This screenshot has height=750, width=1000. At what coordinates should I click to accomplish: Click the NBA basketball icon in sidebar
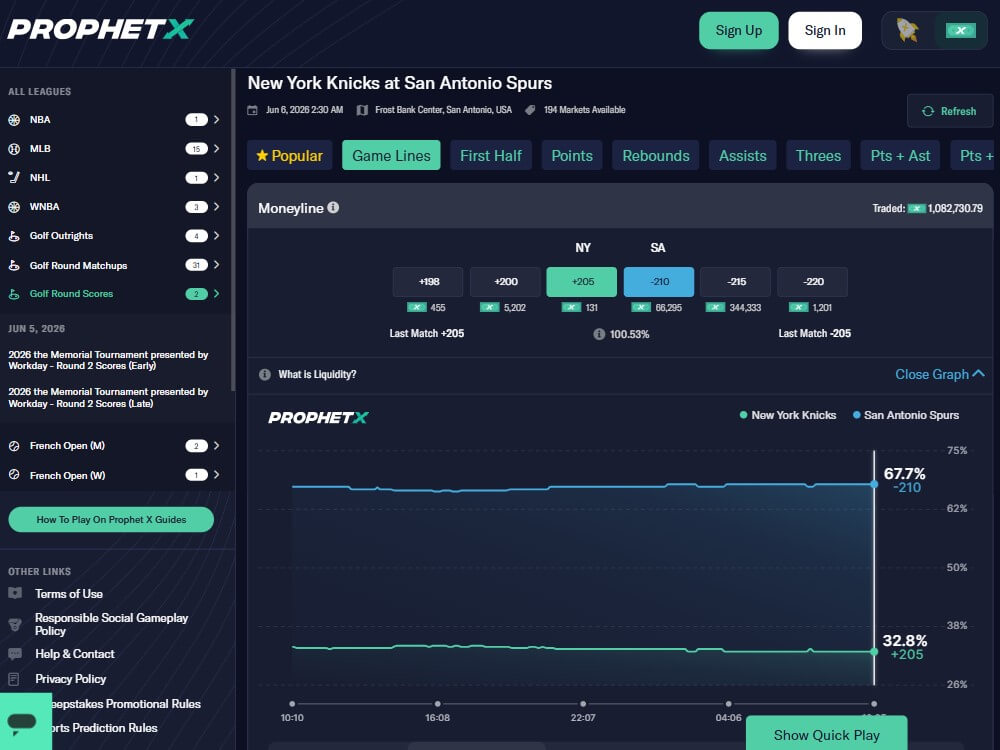coord(14,120)
